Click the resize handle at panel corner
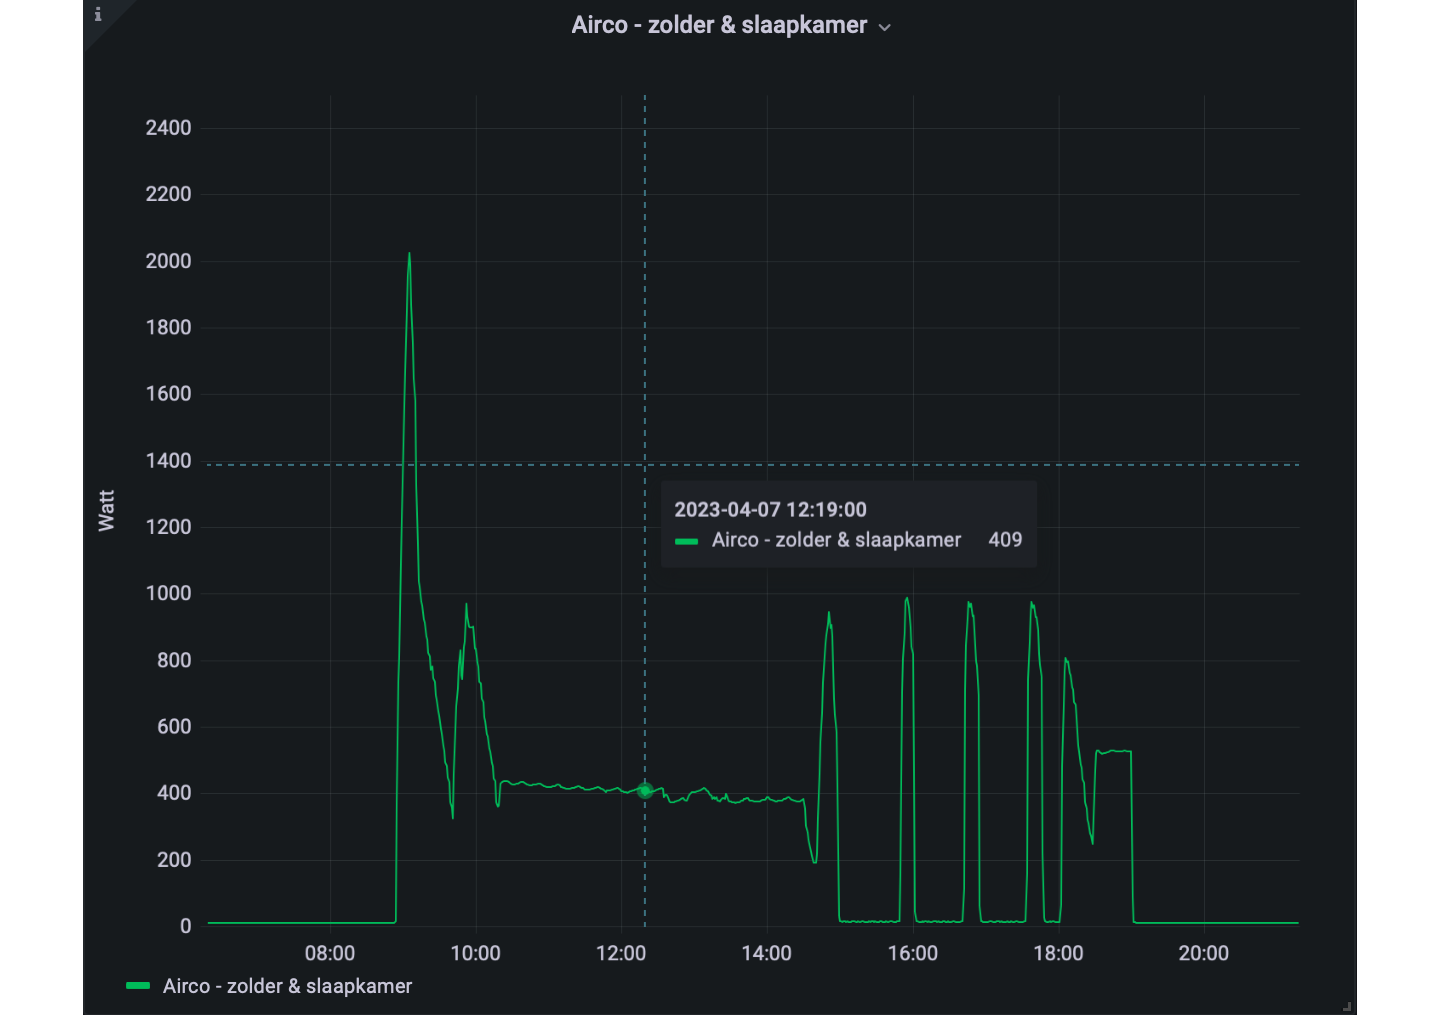This screenshot has height=1015, width=1440. (1348, 1006)
